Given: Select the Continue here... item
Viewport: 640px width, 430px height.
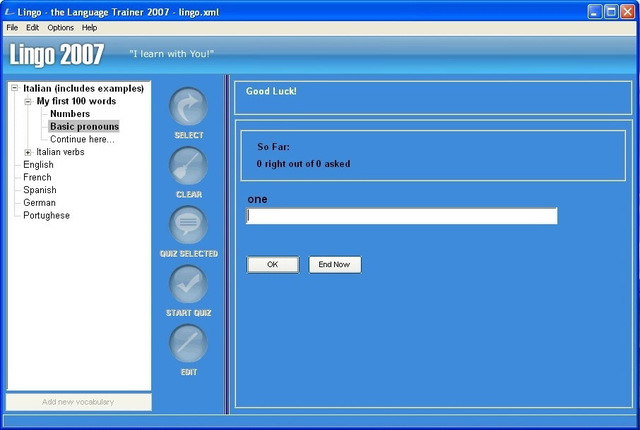Looking at the screenshot, I should (x=82, y=139).
